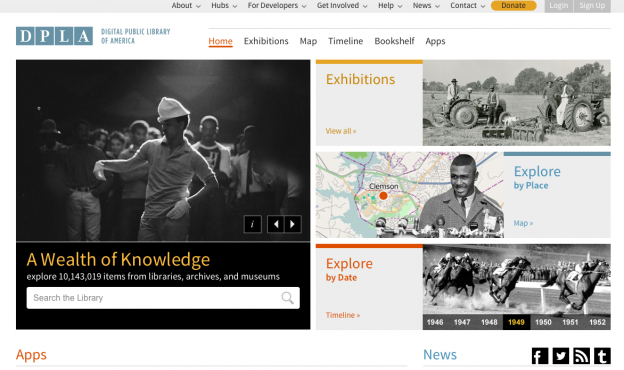
Task: Follow the View all » exhibitions link
Action: [341, 131]
